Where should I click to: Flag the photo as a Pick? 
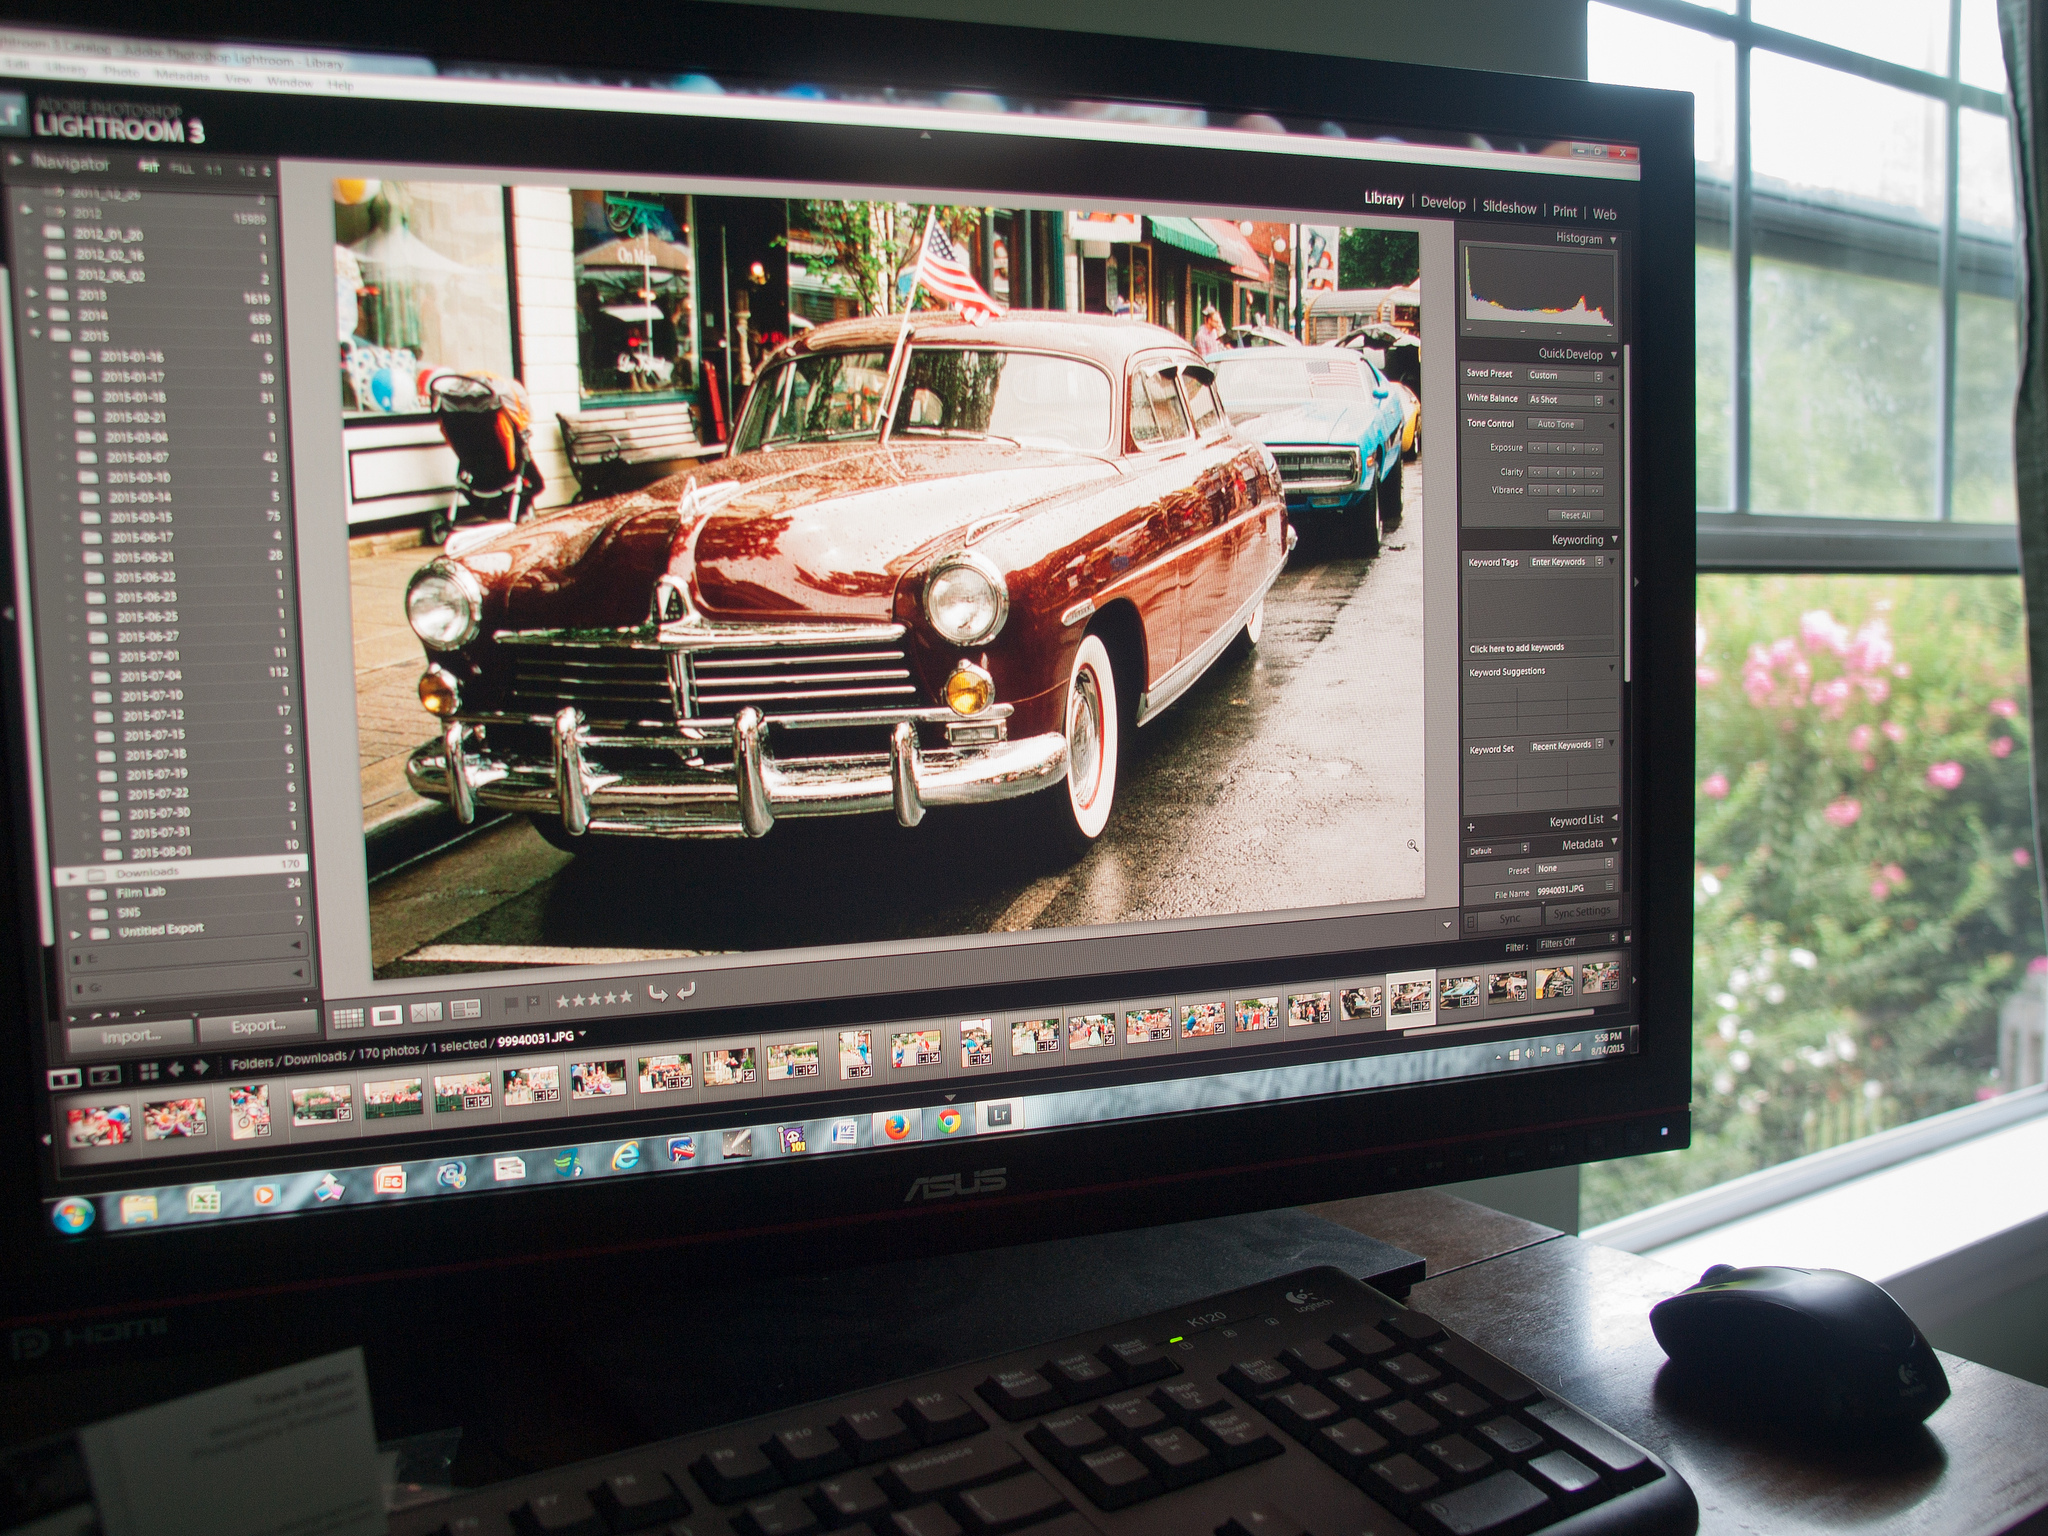[512, 1003]
